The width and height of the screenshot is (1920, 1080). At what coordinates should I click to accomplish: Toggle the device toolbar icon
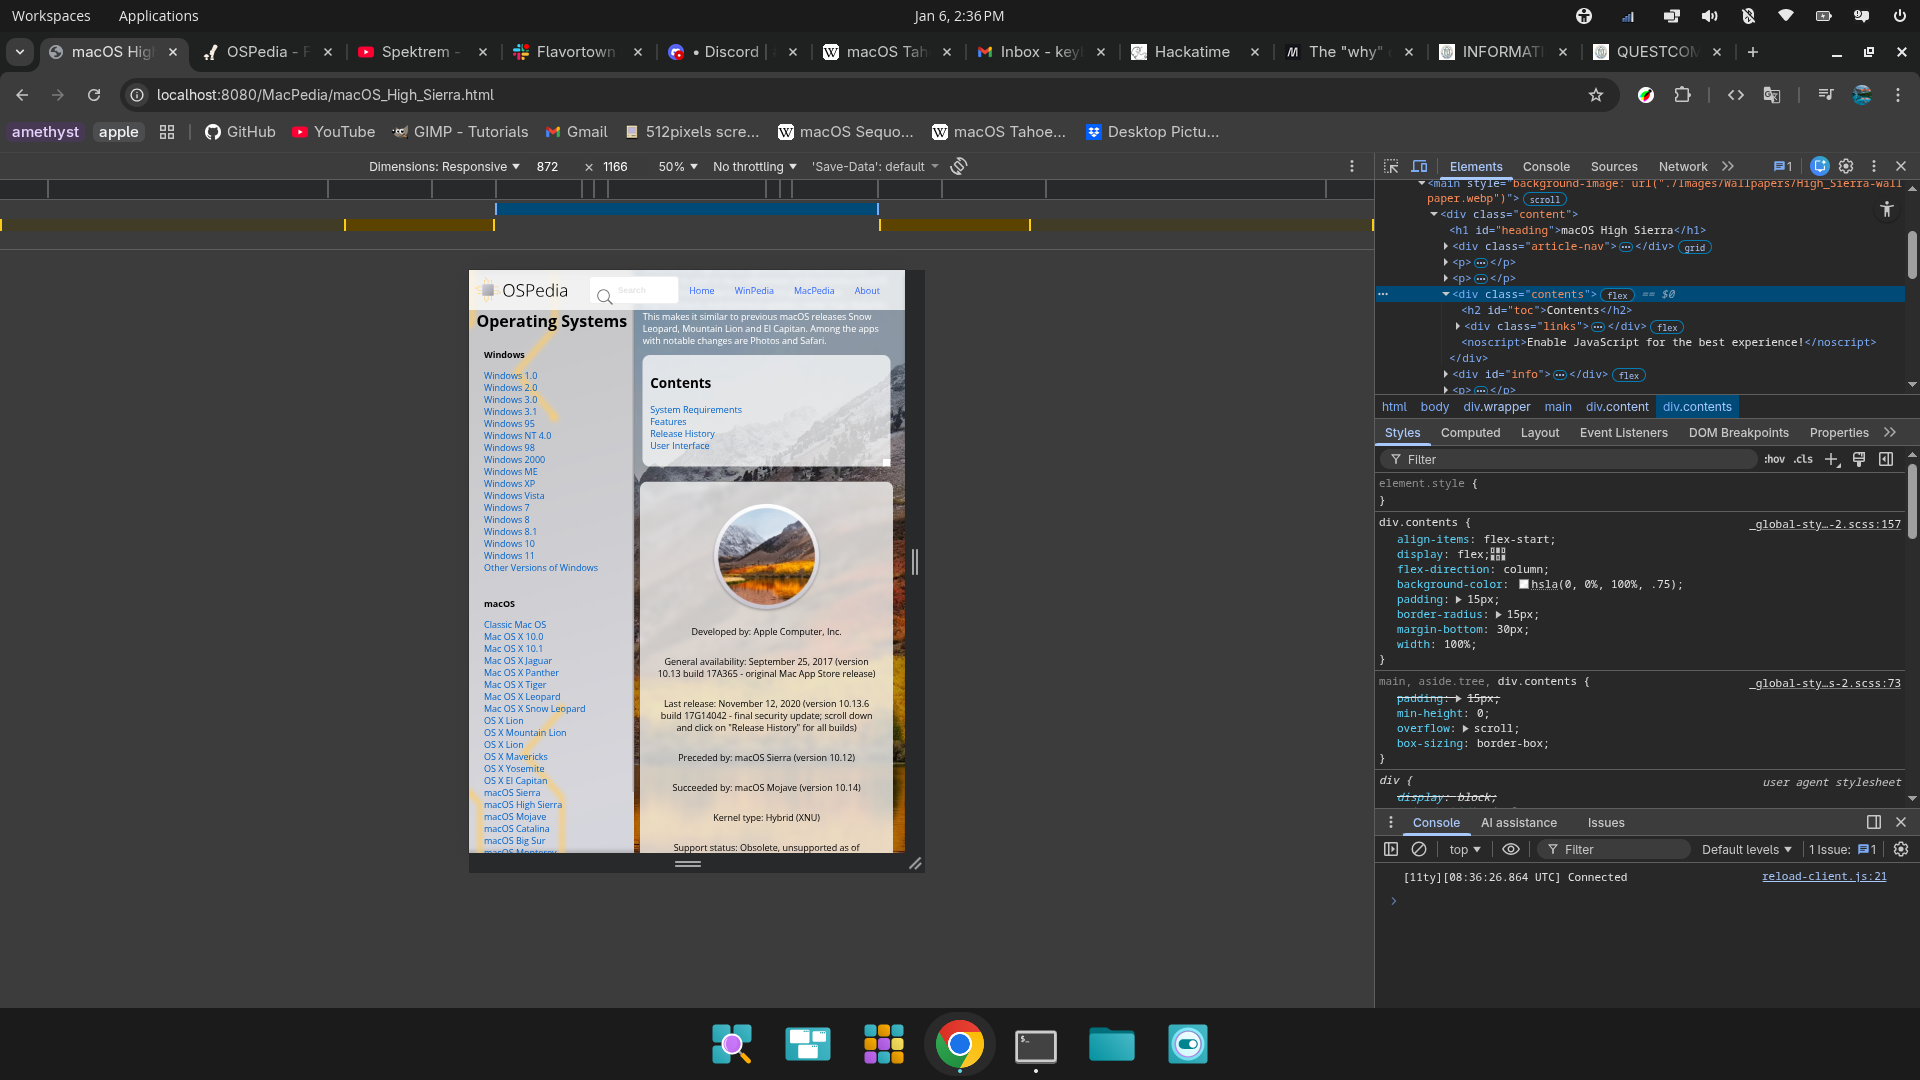(x=1419, y=166)
